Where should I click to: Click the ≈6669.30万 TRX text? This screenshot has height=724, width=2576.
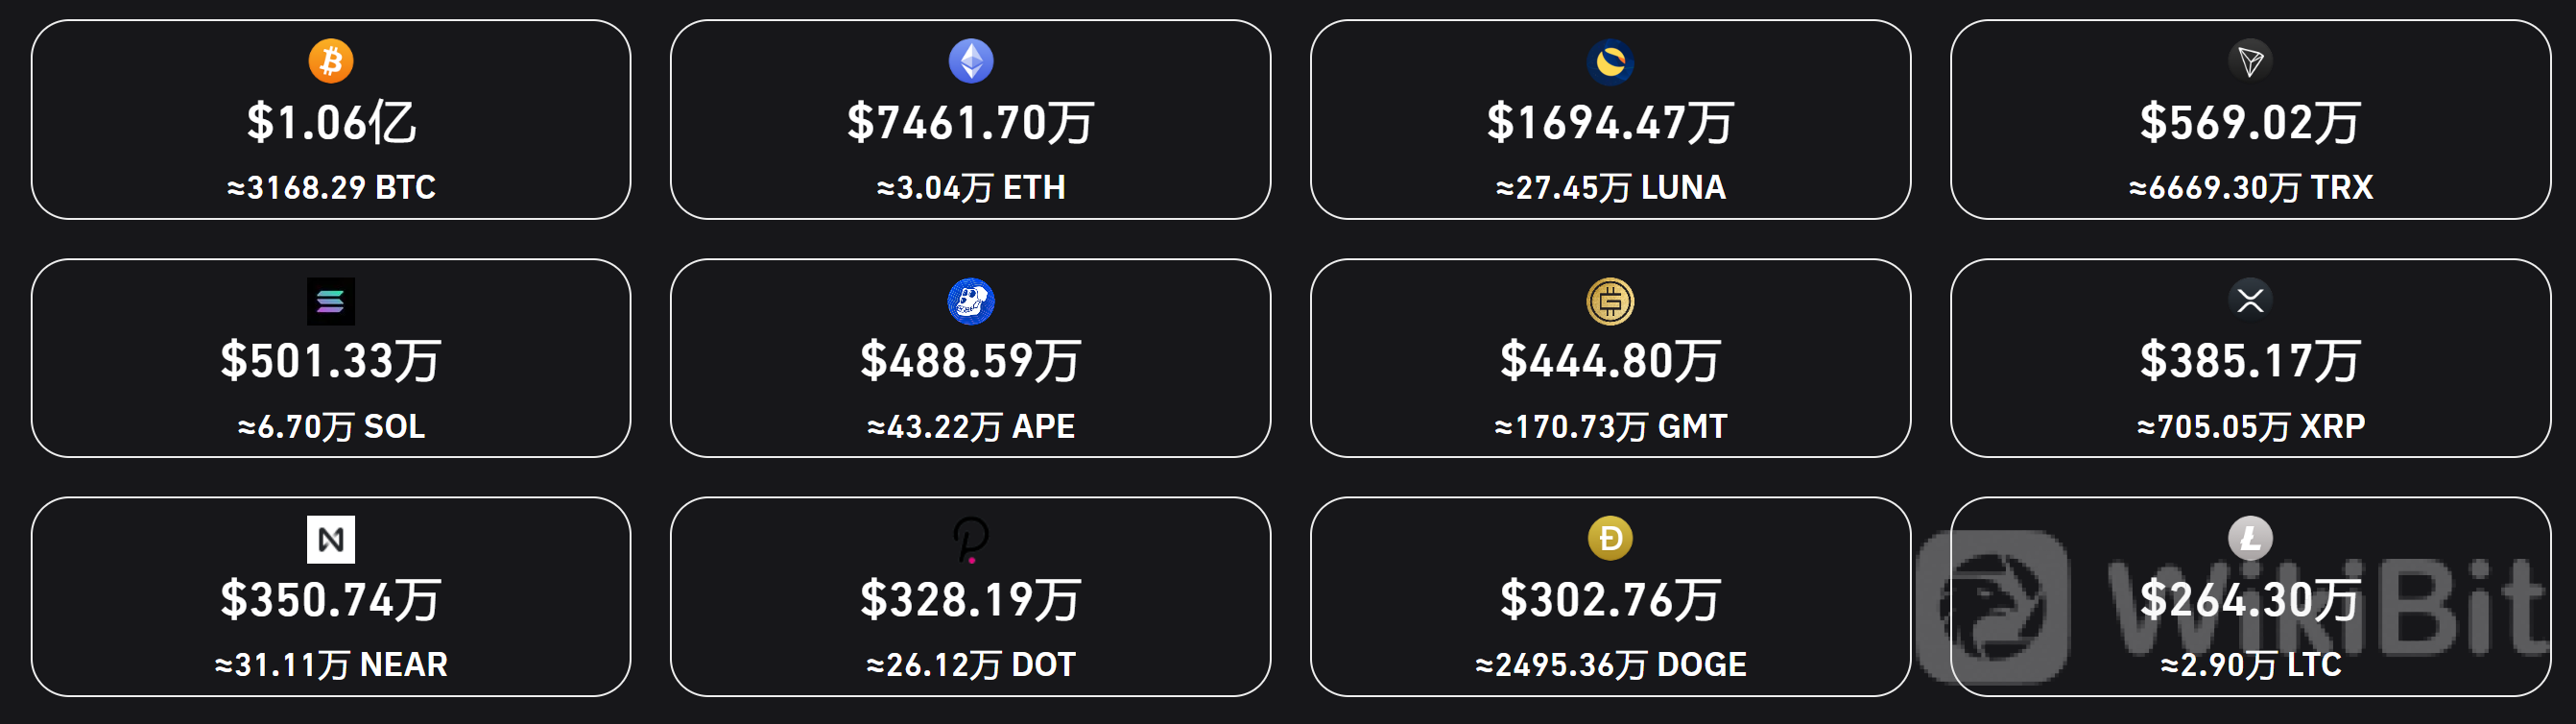(2250, 187)
